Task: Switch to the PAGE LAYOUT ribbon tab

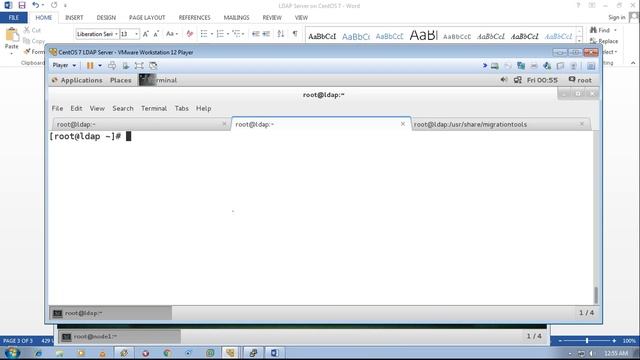Action: click(147, 18)
